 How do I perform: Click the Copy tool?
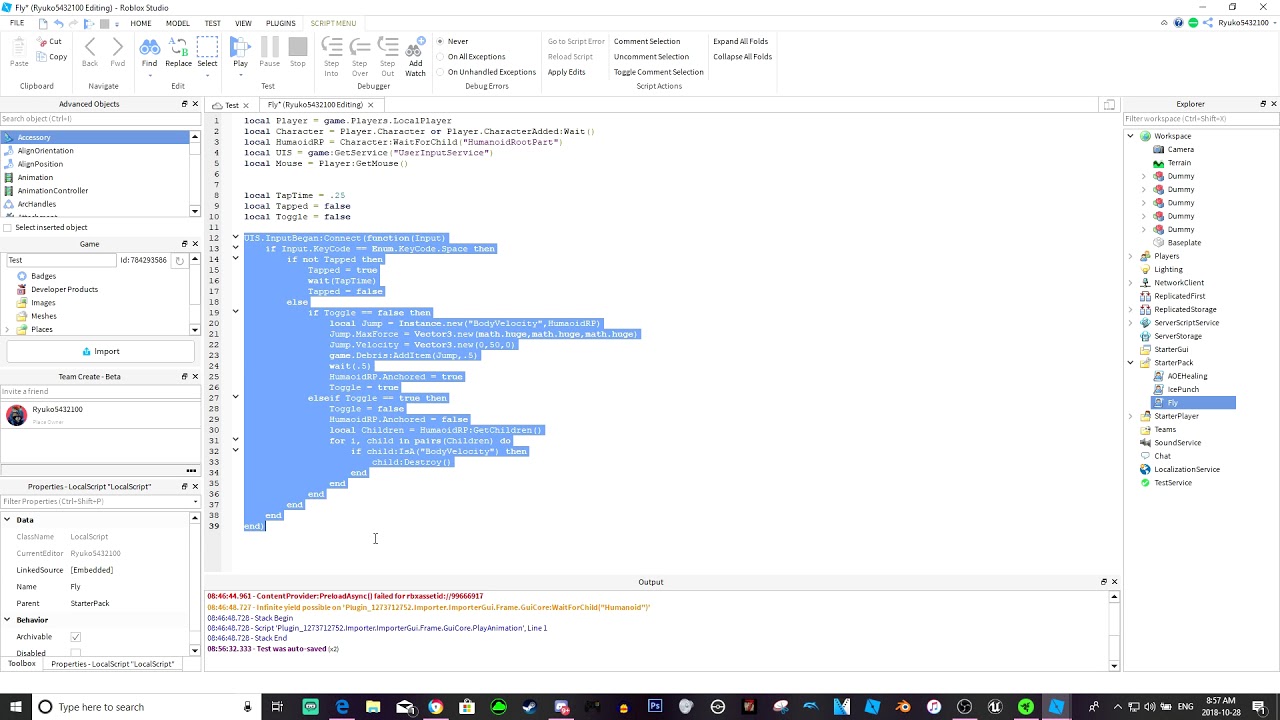(52, 57)
